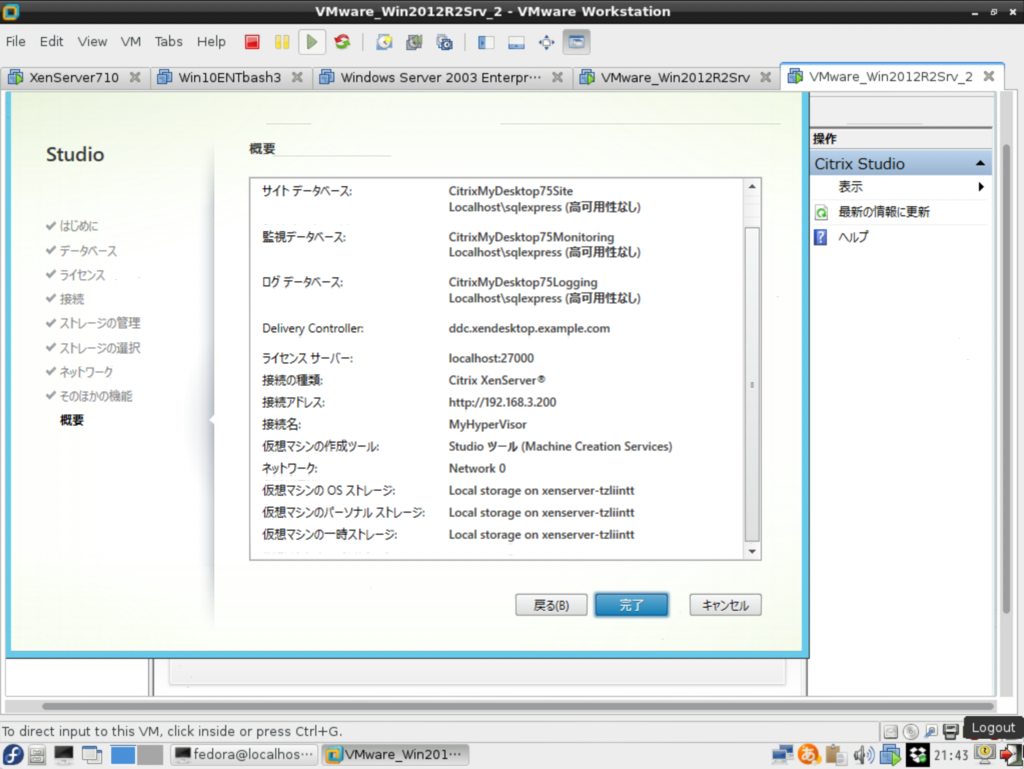Click the VM console horizontal scrollbar
This screenshot has width=1024, height=769.
pyautogui.click(x=518, y=706)
